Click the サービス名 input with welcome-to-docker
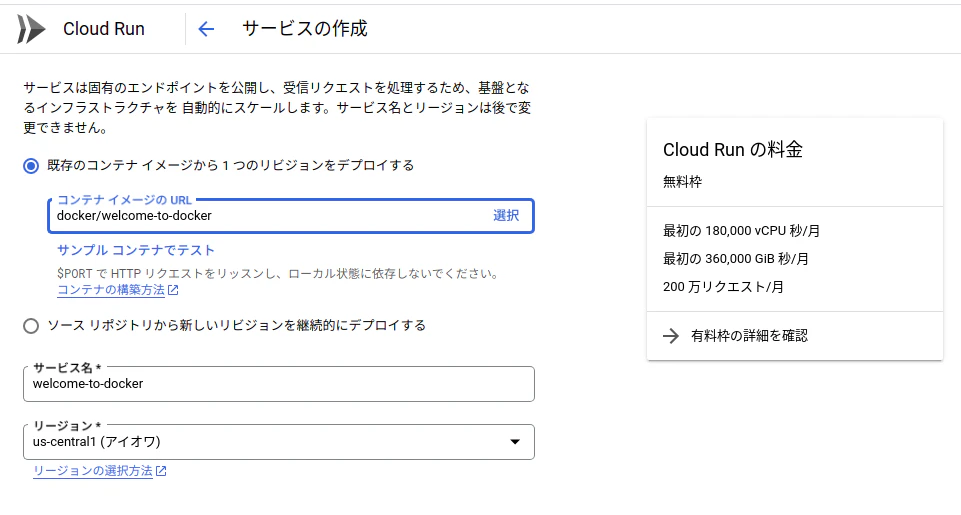 coord(279,384)
